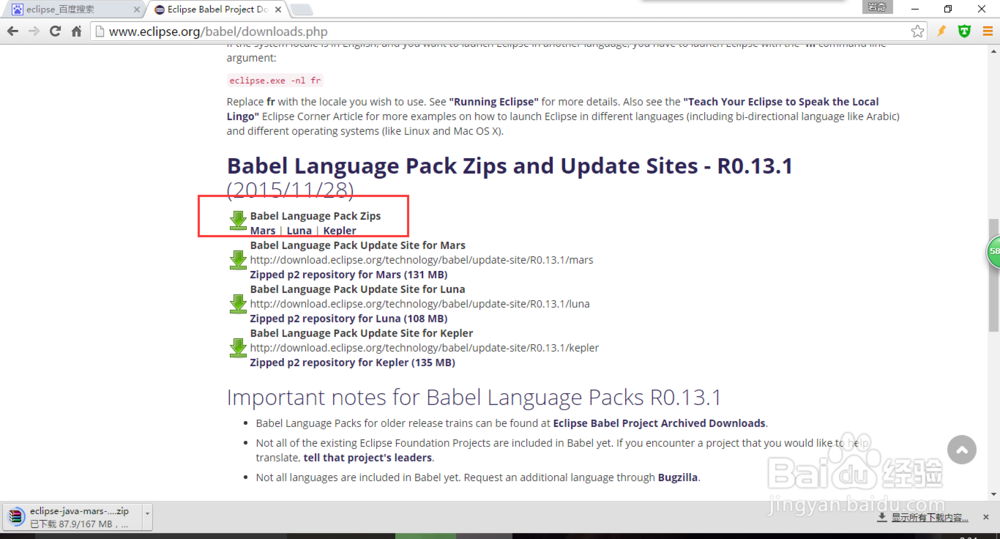This screenshot has width=1000, height=539.
Task: Open Zipped p2 repository for Luna (108 MB)
Action: coord(349,318)
